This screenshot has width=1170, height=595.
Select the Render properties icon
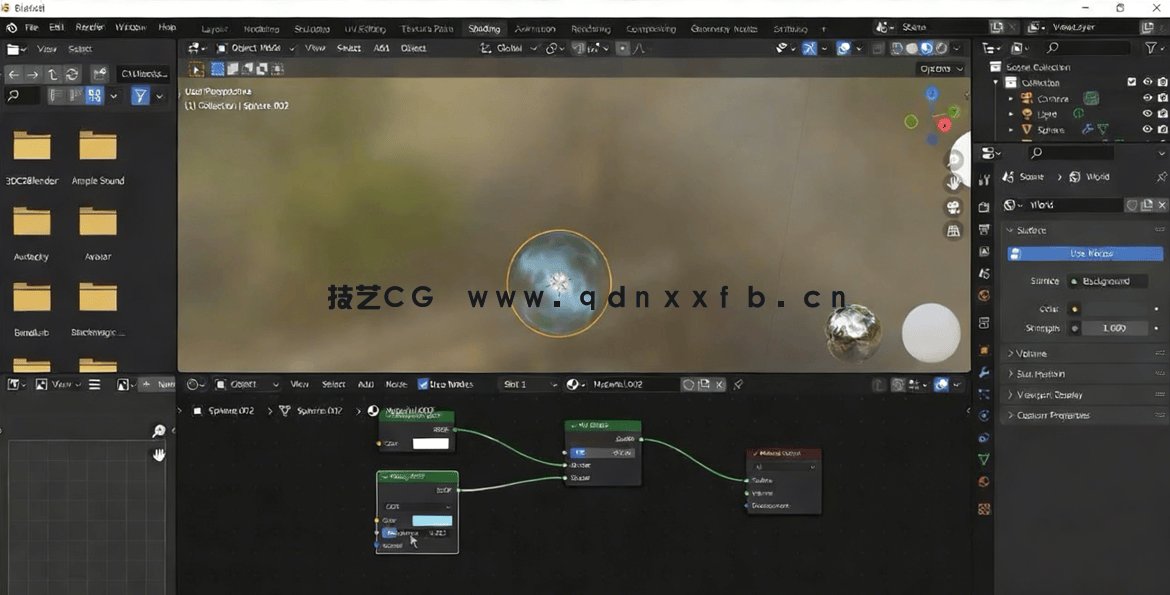(x=984, y=205)
